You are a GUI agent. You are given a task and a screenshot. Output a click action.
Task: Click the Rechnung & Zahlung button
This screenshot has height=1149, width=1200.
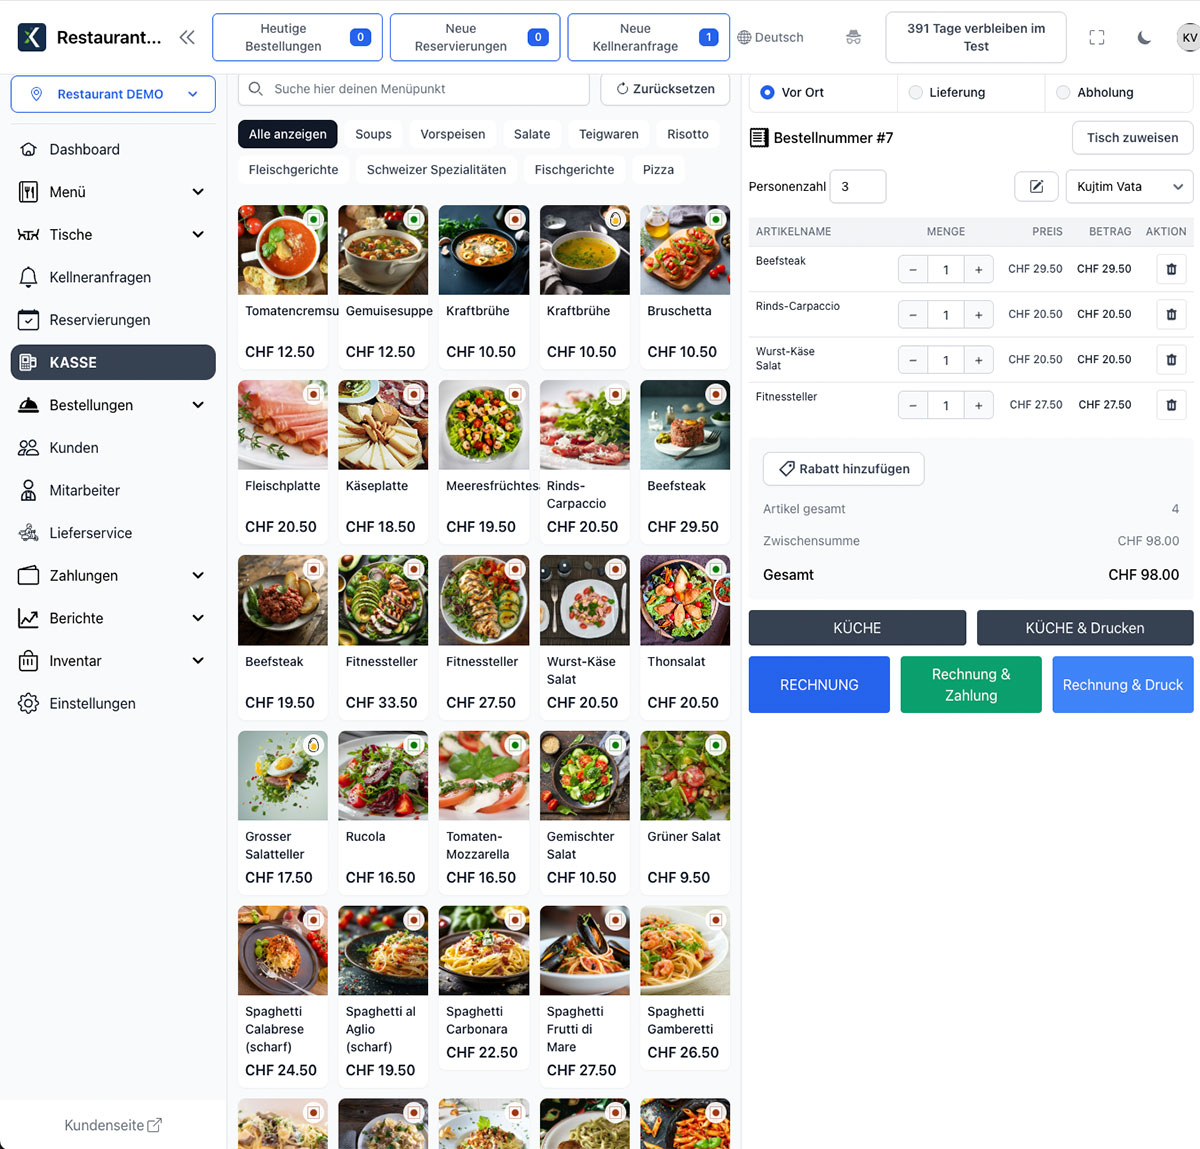(x=970, y=685)
